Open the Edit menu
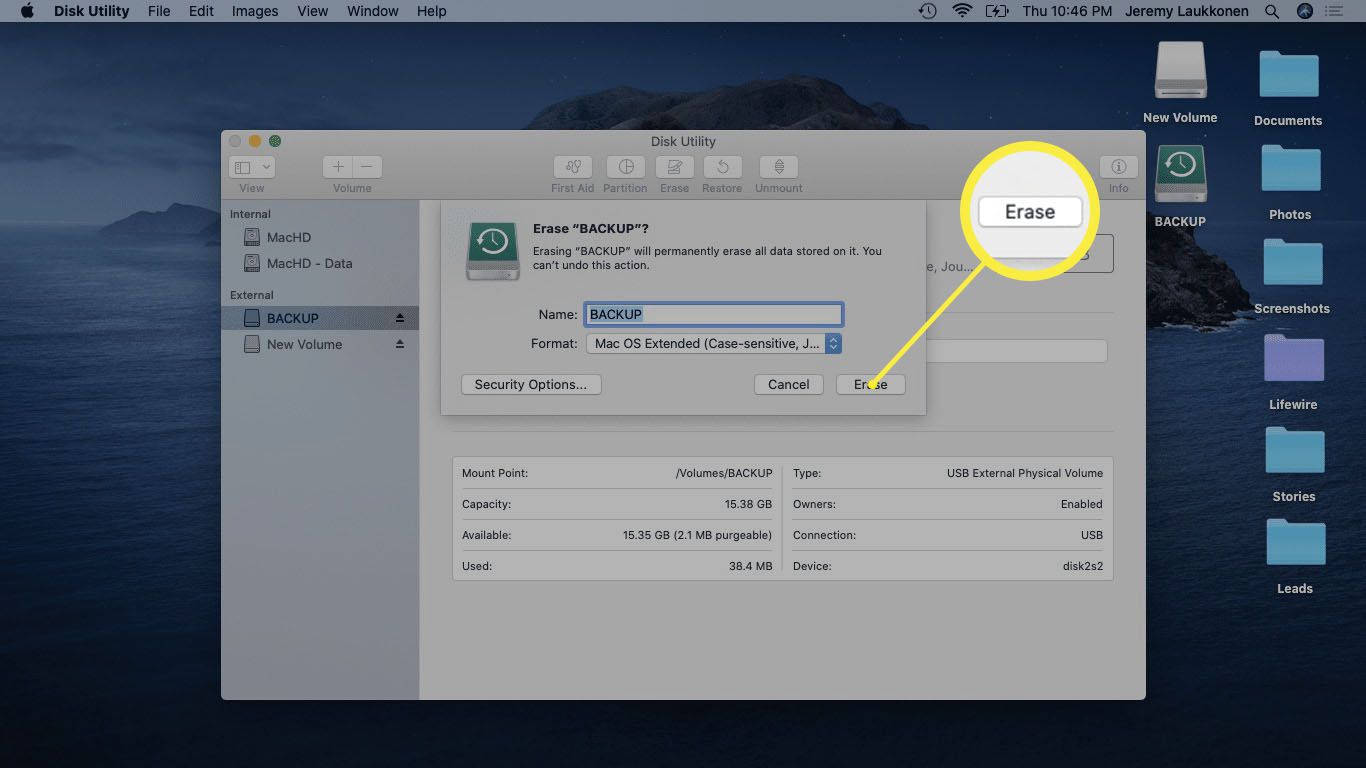 pos(201,11)
